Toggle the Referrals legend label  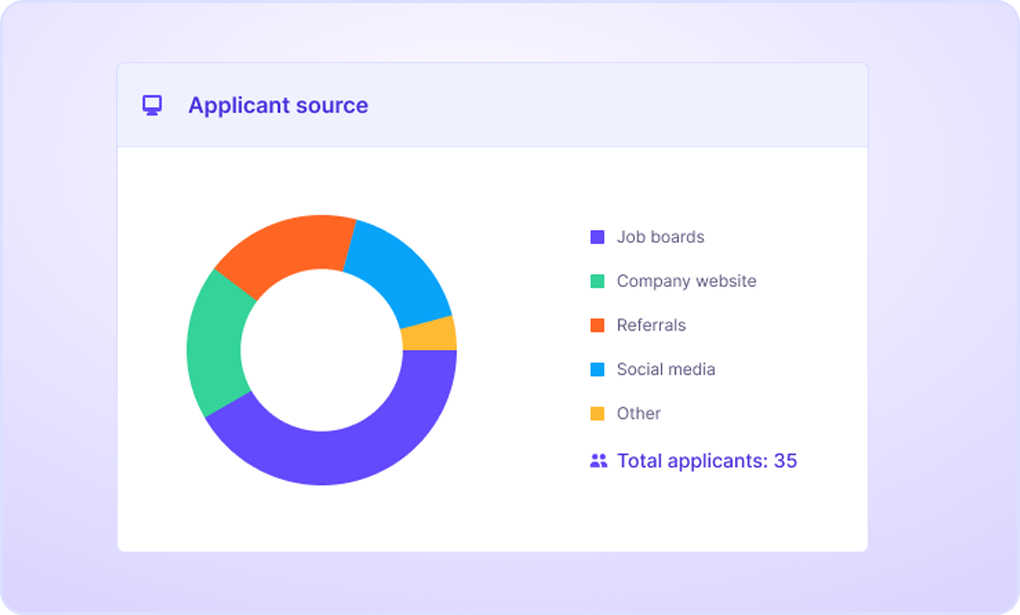(x=651, y=325)
